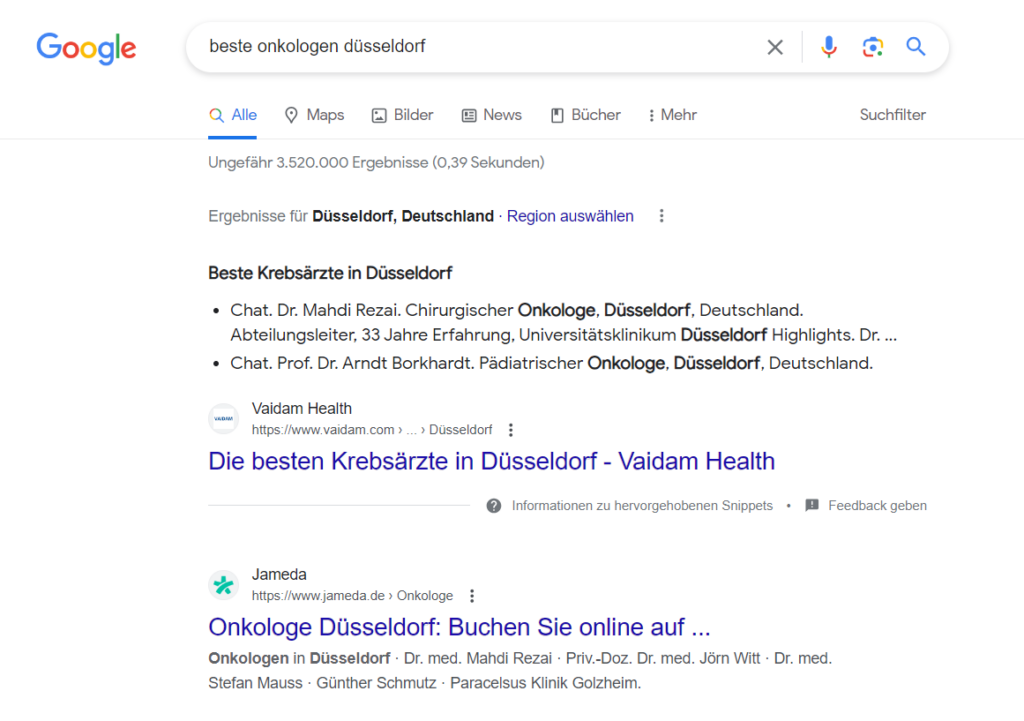This screenshot has height=721, width=1024.
Task: Click the Jameda site favicon
Action: pyautogui.click(x=223, y=585)
